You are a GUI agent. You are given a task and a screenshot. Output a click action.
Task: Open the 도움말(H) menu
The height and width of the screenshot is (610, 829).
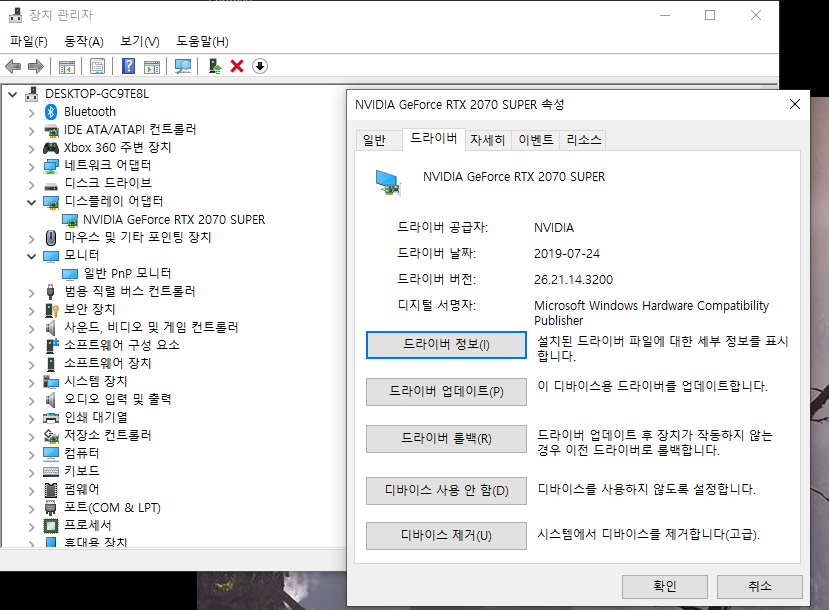202,41
